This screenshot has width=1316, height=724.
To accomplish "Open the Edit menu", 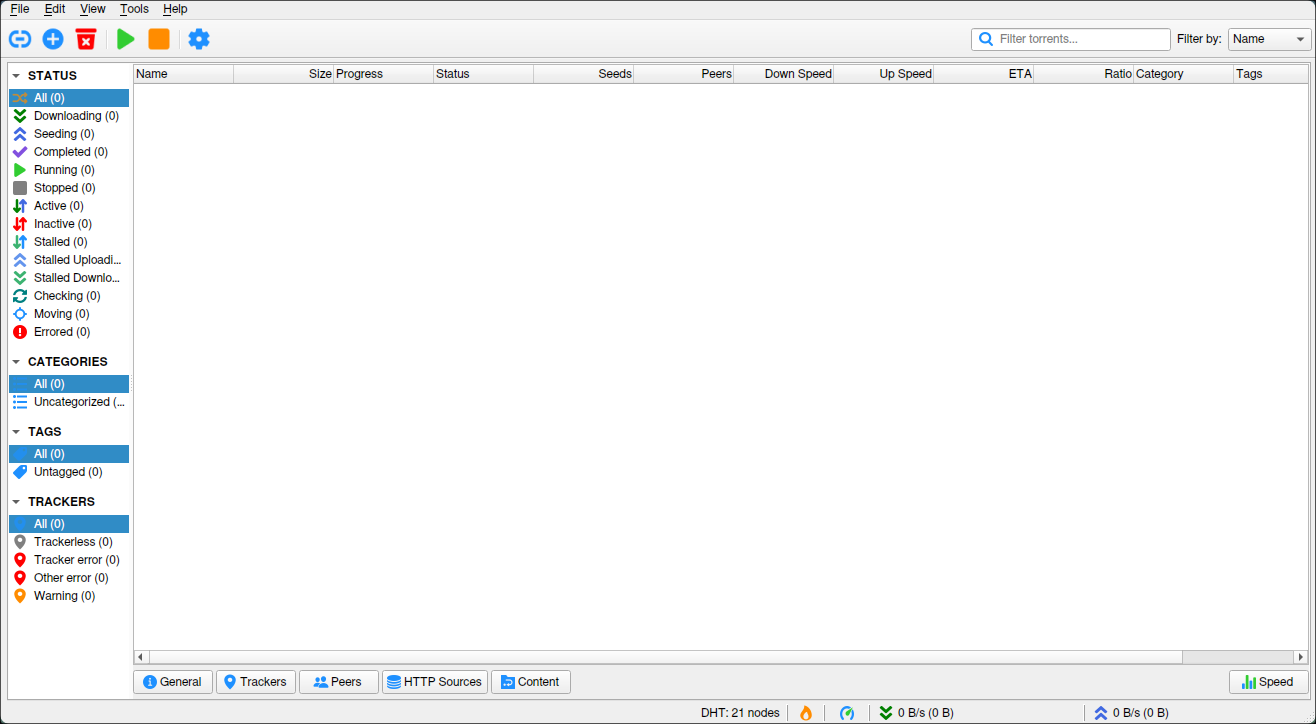I will click(55, 9).
